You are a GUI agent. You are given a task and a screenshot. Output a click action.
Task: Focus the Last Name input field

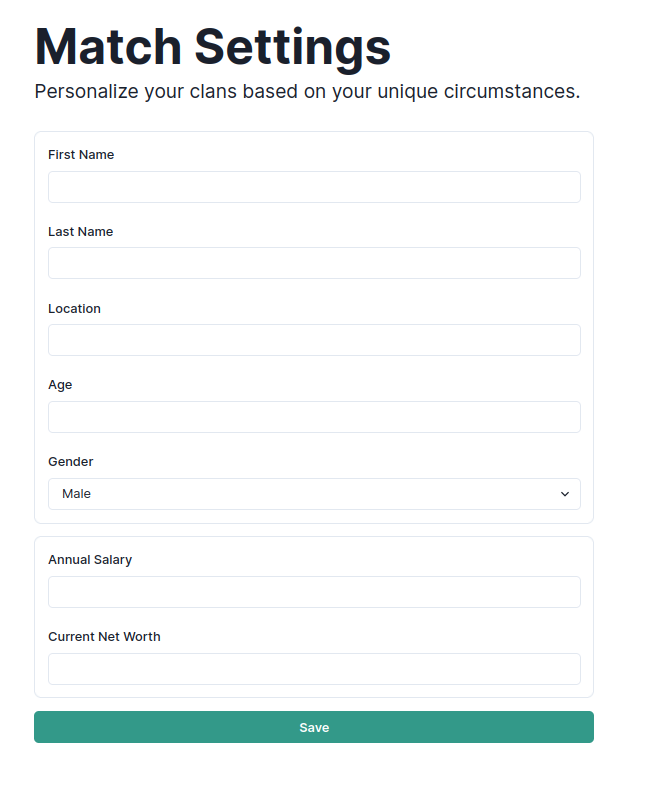click(314, 263)
